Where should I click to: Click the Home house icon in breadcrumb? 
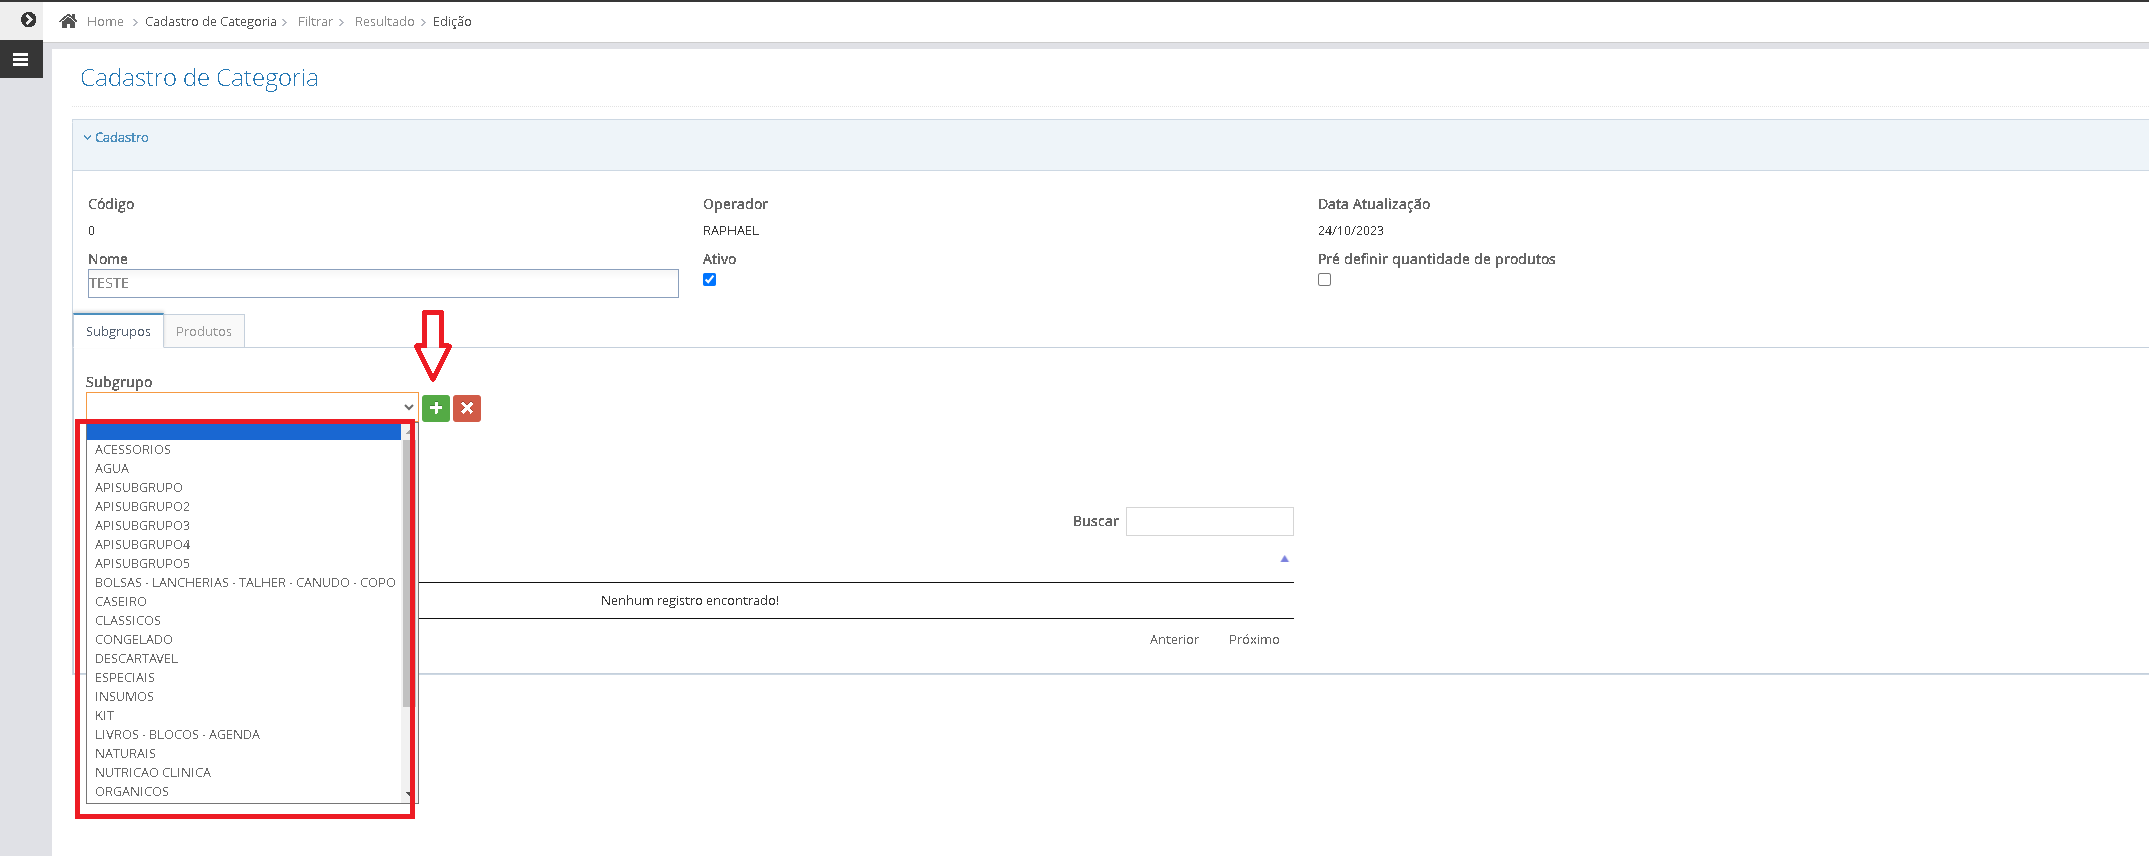coord(68,21)
